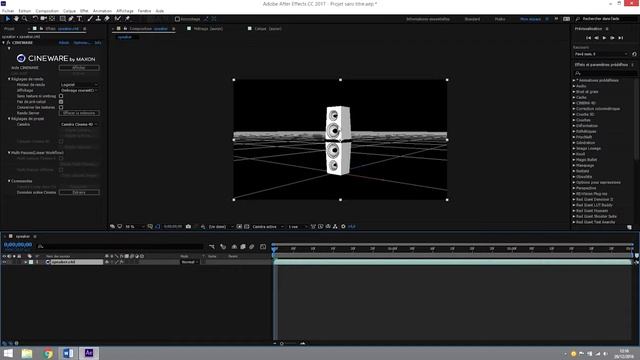640x360 pixels.
Task: Collapse 'Réglages de projet' section
Action: coord(9,119)
